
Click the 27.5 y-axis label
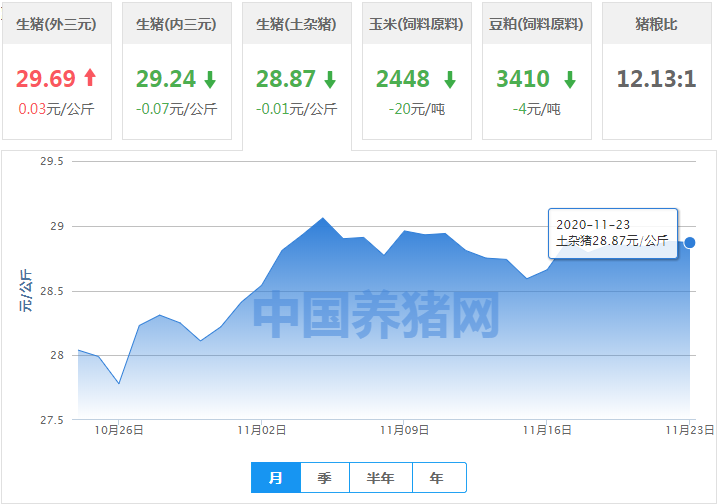click(x=51, y=420)
